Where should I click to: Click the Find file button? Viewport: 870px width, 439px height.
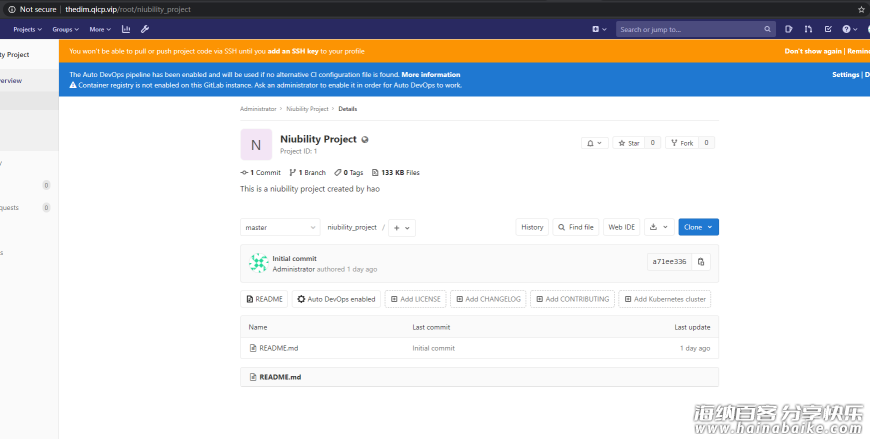point(575,227)
